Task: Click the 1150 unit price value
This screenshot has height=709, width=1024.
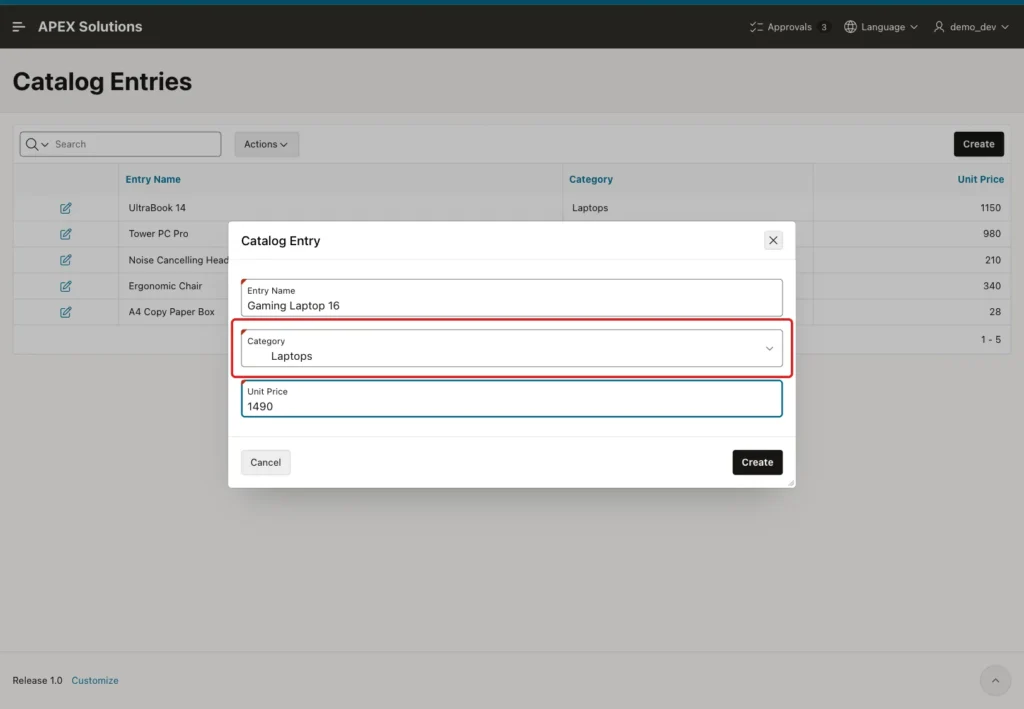Action: click(990, 208)
